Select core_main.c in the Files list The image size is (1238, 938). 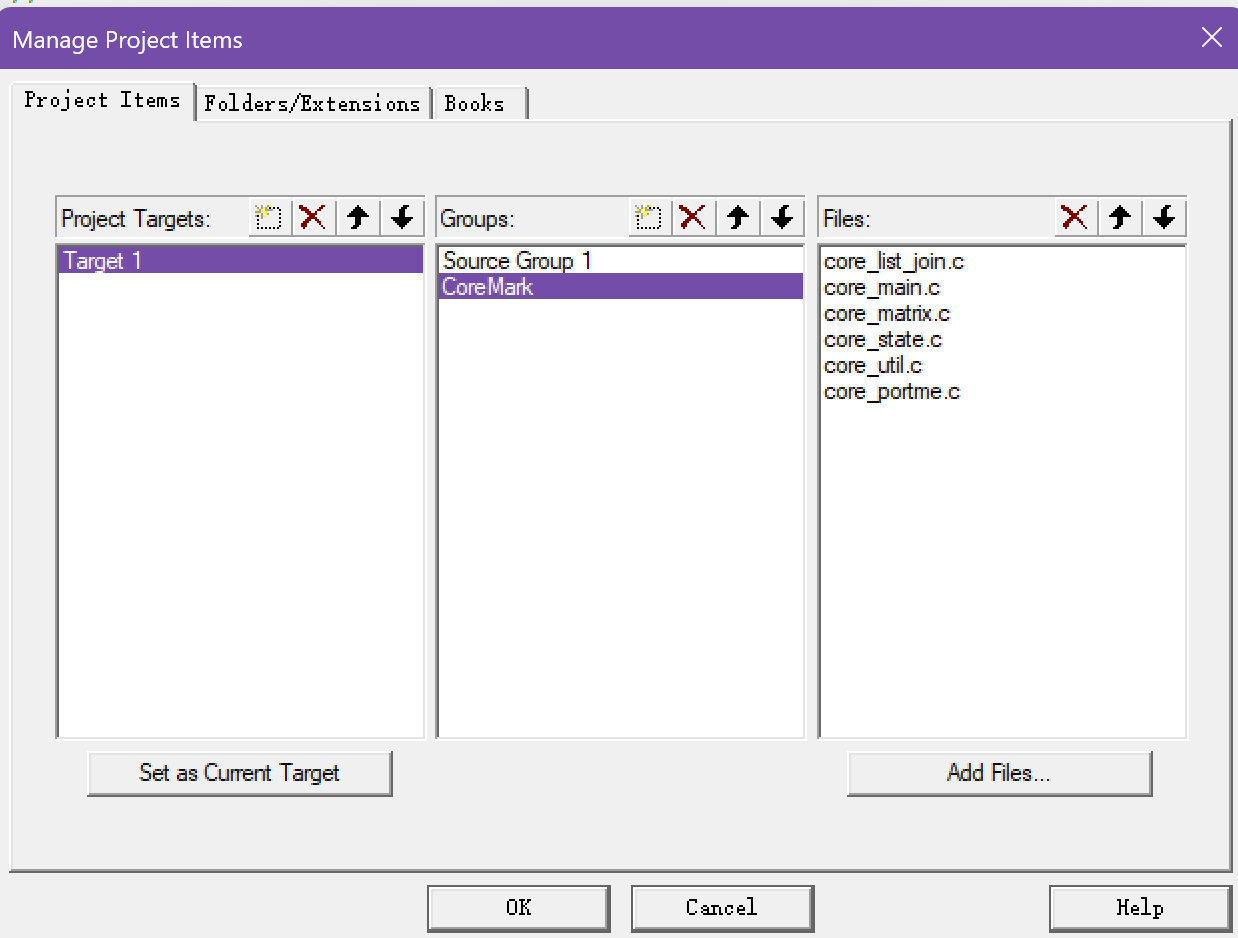[x=882, y=288]
